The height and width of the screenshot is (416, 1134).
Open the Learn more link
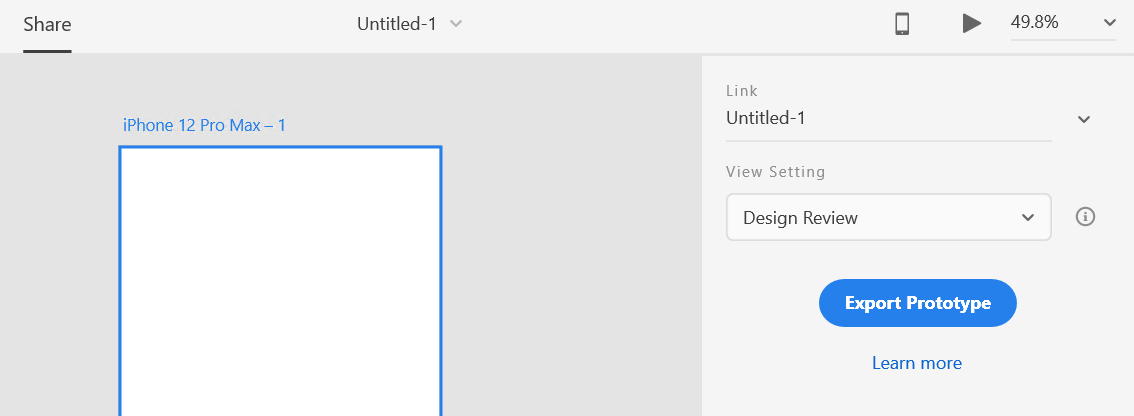(916, 362)
